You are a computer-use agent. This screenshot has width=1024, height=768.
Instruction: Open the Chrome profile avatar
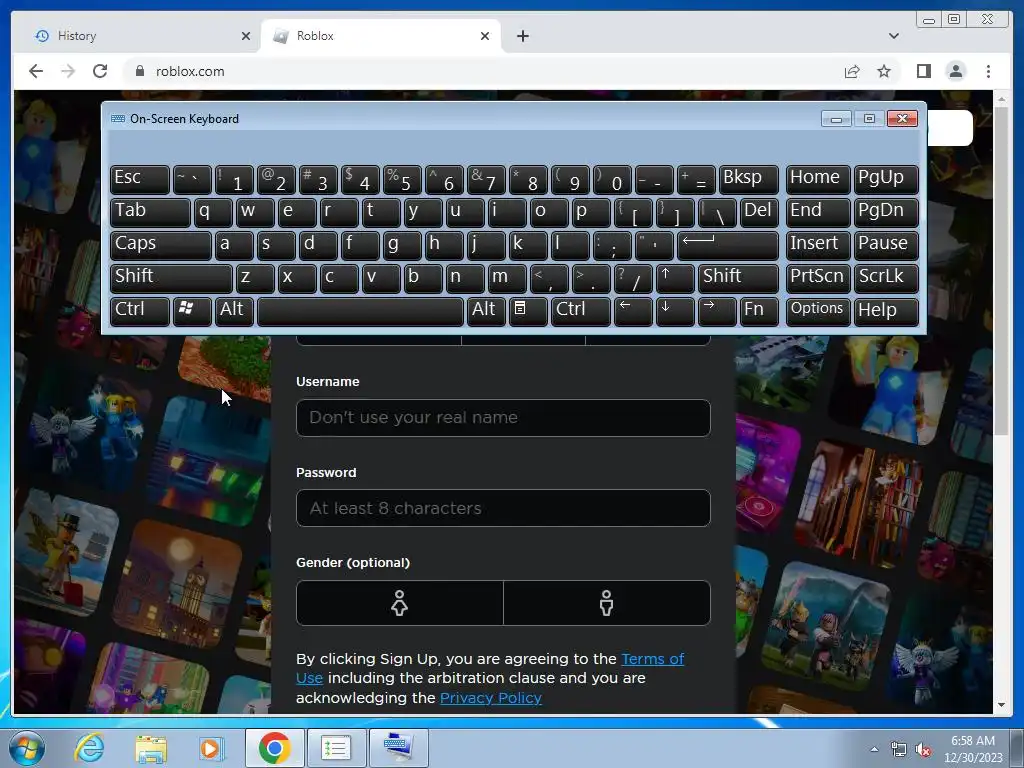pyautogui.click(x=955, y=71)
